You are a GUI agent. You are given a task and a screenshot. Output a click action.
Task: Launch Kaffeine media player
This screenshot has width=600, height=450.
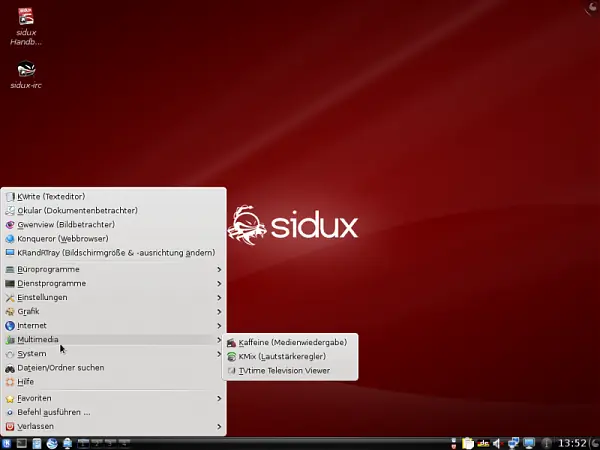coord(290,342)
